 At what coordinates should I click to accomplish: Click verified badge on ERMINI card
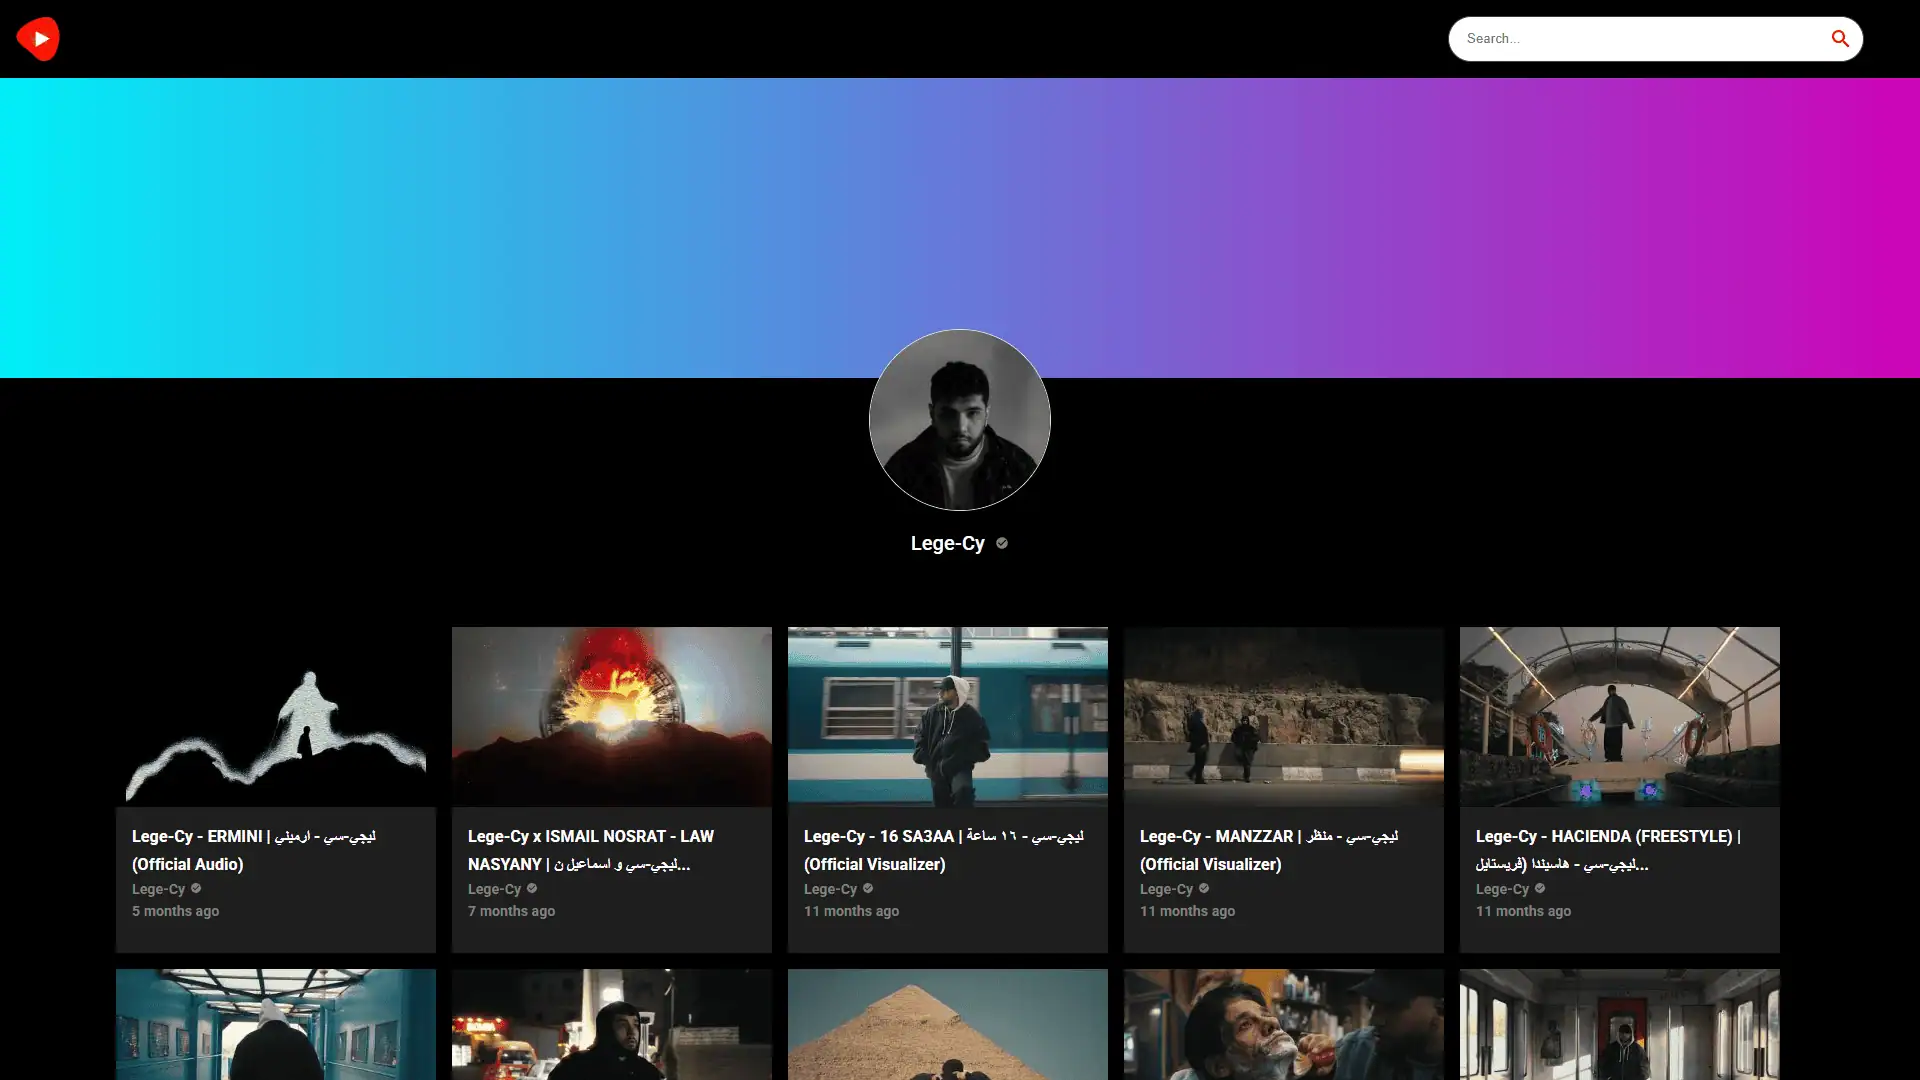[196, 888]
